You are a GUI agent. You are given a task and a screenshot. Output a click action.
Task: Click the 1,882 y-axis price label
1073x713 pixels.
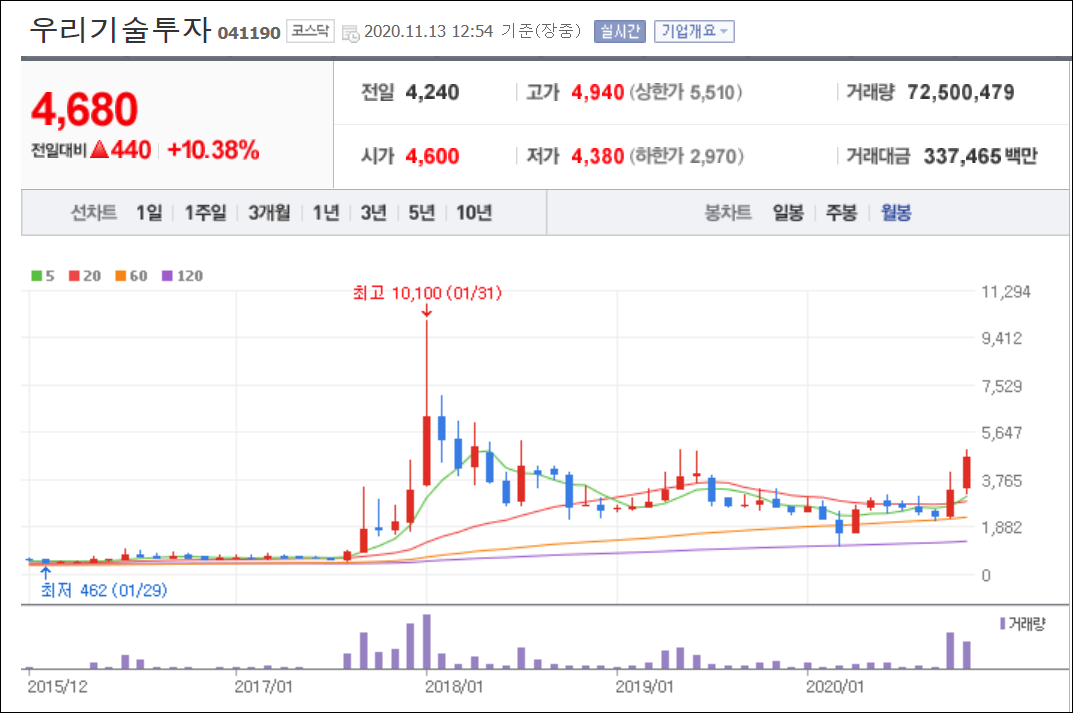[1002, 528]
